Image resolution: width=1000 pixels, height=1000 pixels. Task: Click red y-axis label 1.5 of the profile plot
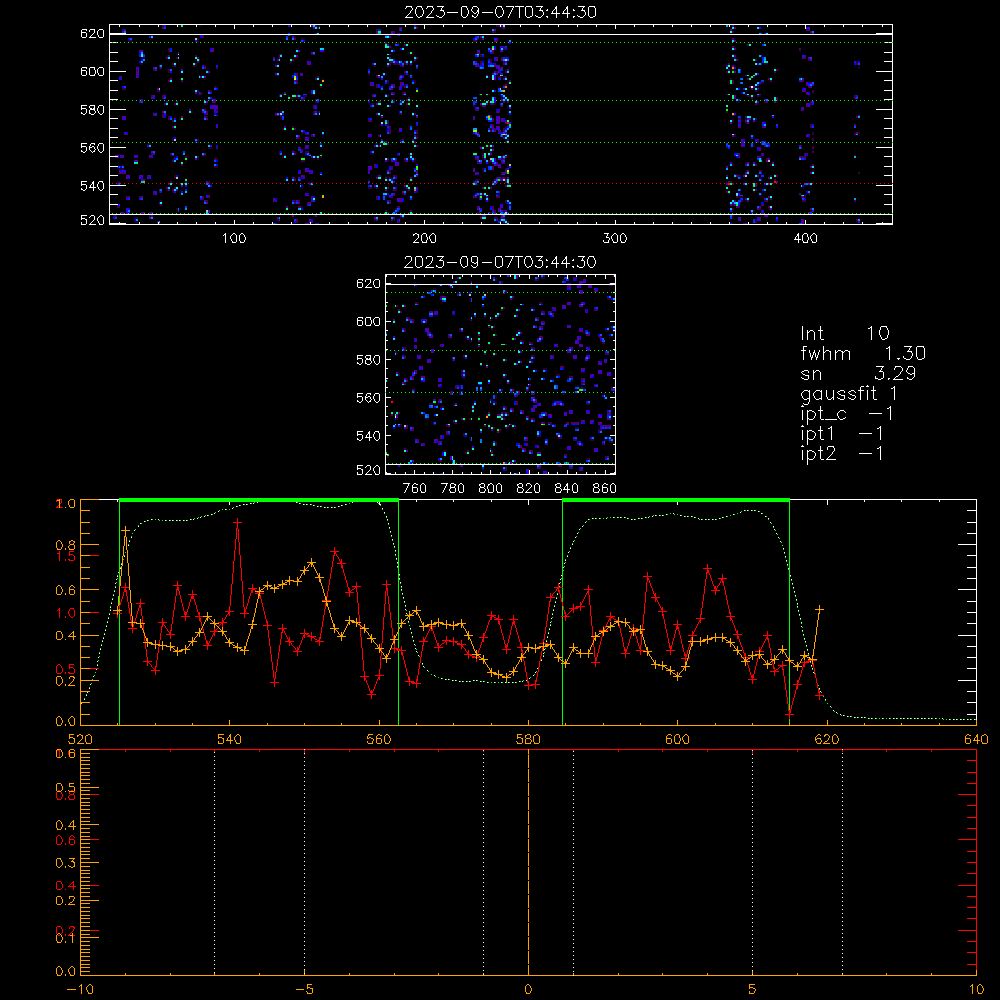(66, 556)
